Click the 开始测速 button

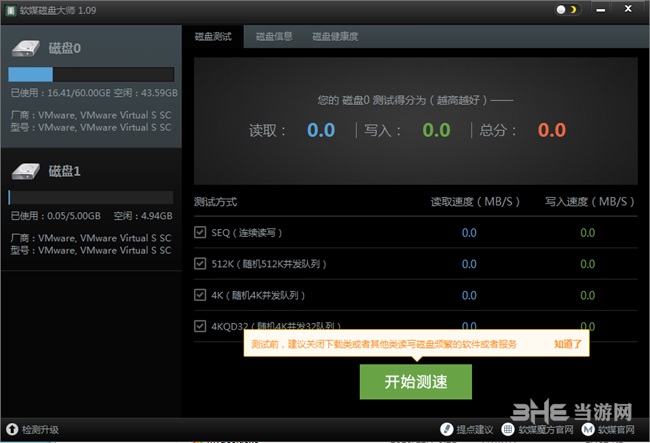[416, 382]
